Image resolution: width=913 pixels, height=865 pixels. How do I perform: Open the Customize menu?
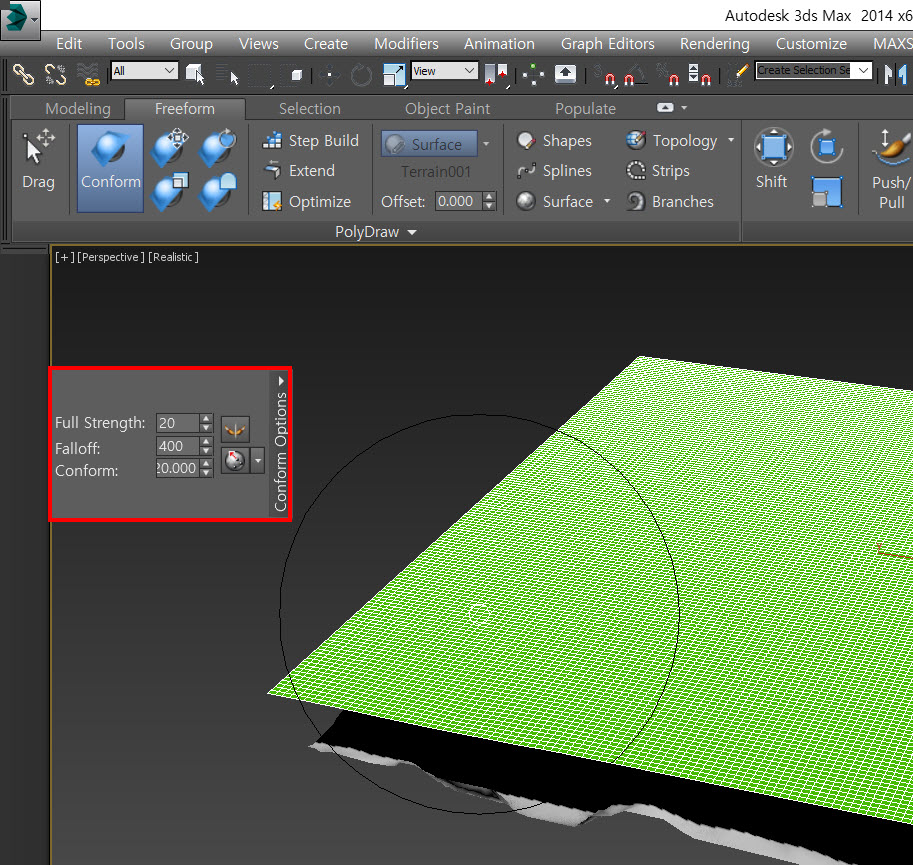811,44
